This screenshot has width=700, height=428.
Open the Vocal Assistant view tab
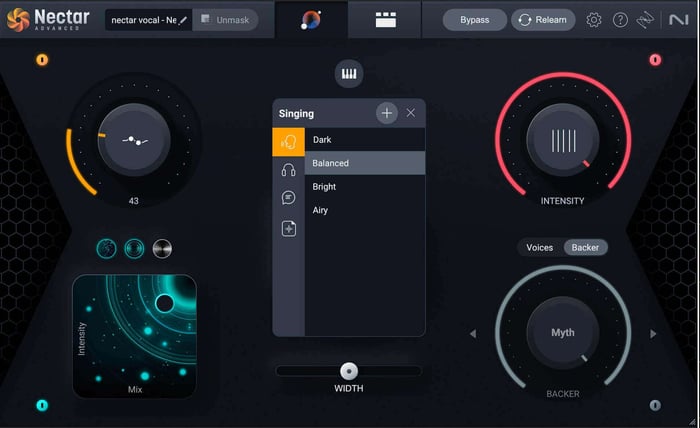point(311,20)
